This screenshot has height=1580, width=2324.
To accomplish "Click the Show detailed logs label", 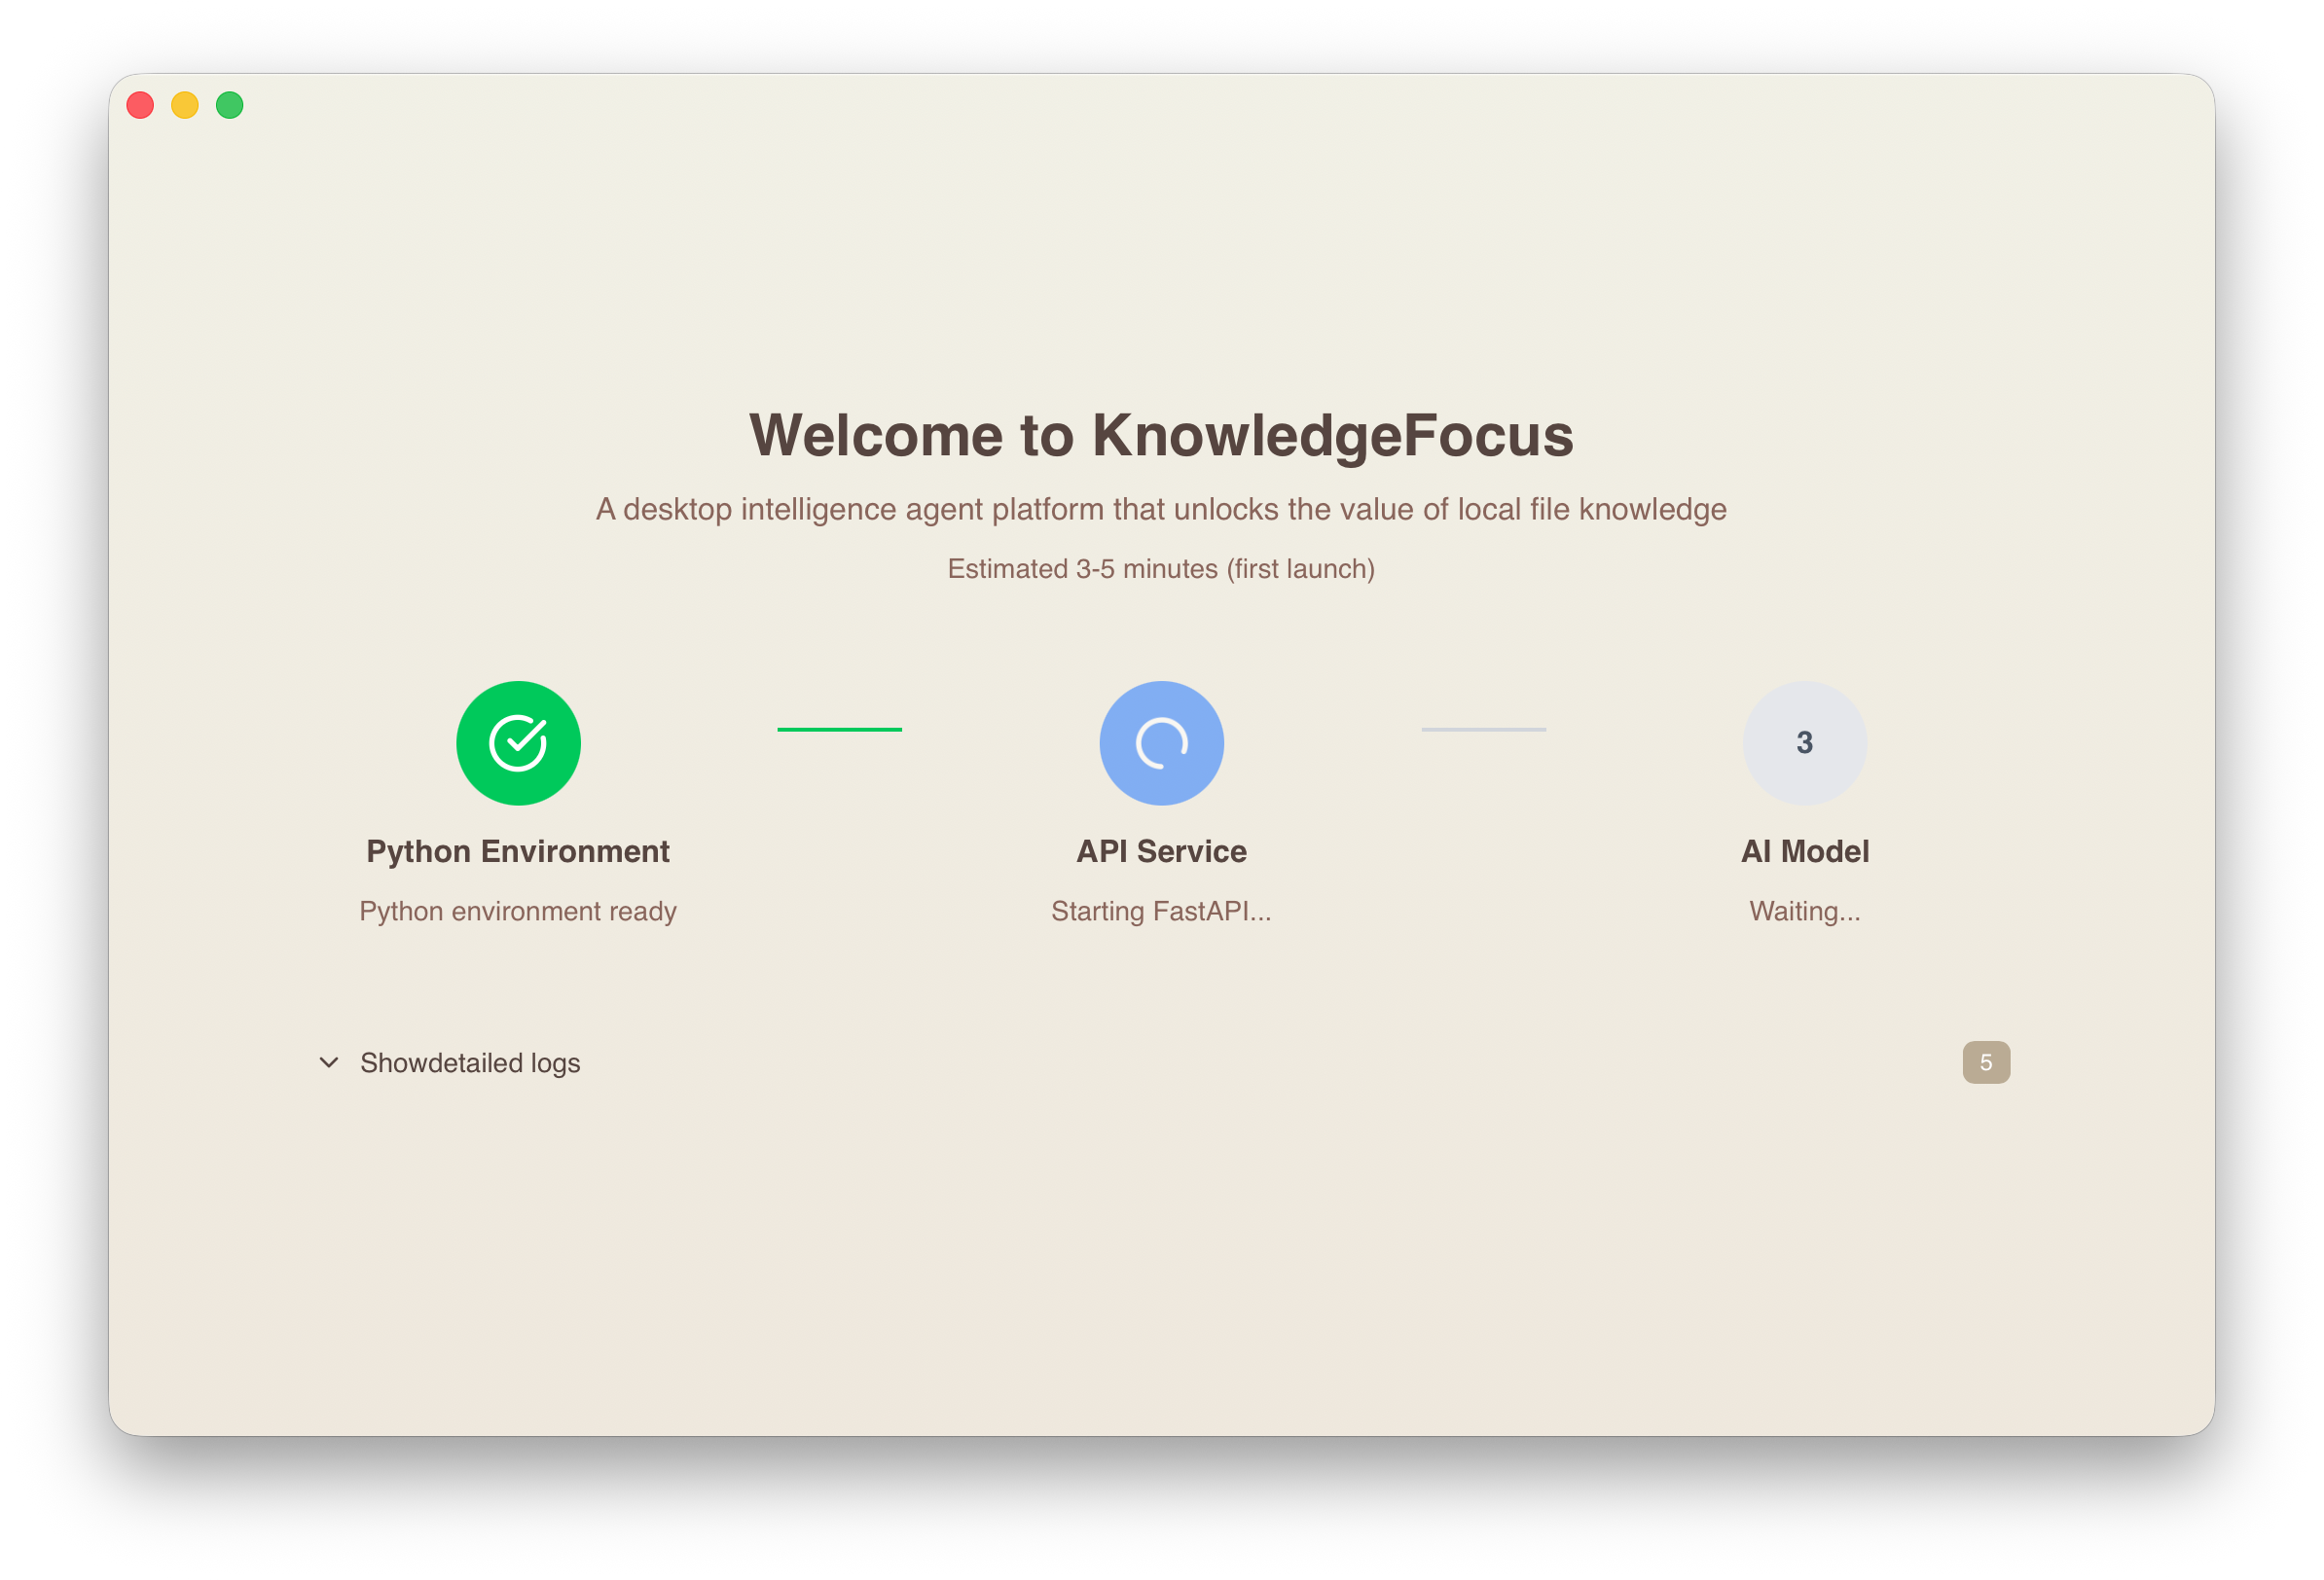I will coord(470,1062).
